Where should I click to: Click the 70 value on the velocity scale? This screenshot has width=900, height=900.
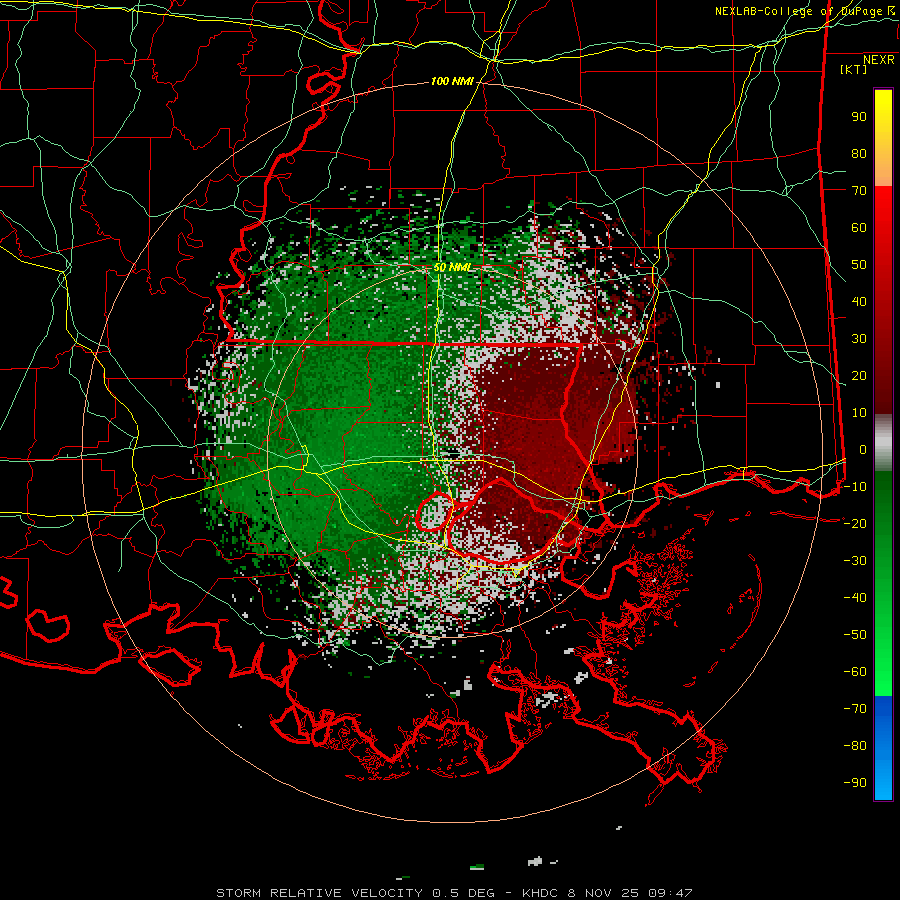pos(859,191)
